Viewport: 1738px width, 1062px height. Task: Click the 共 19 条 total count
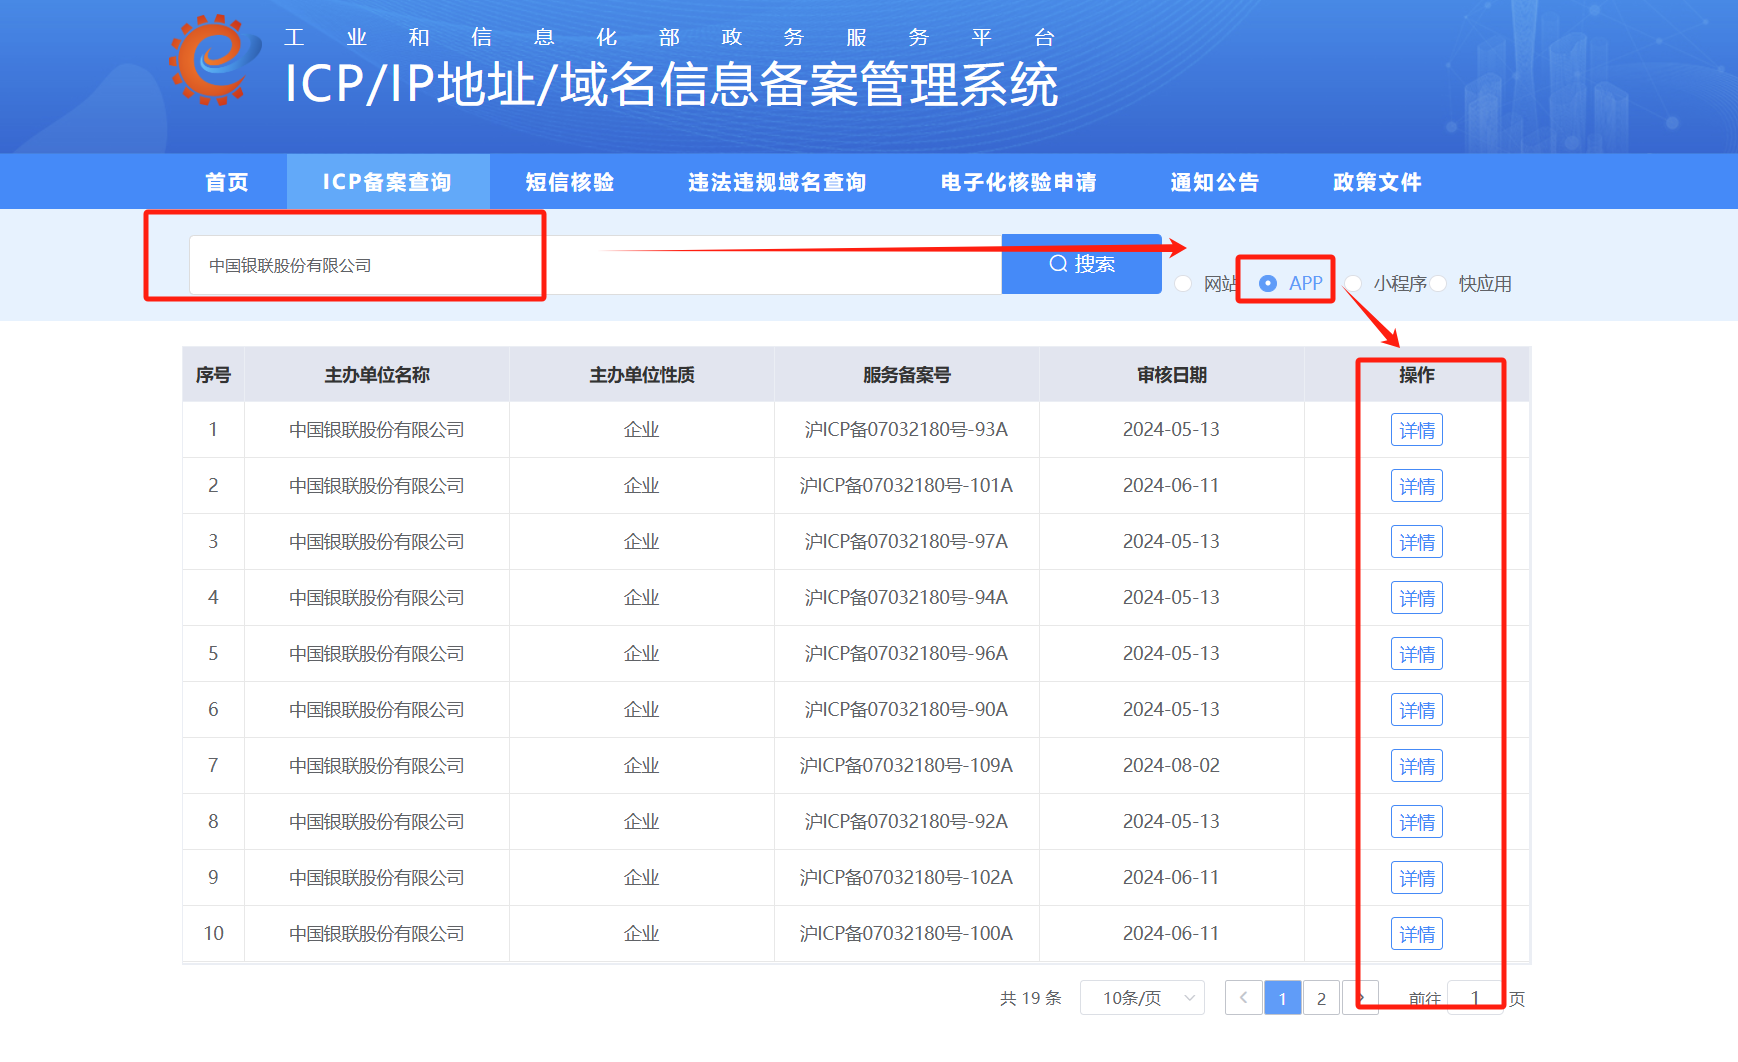pyautogui.click(x=1030, y=998)
